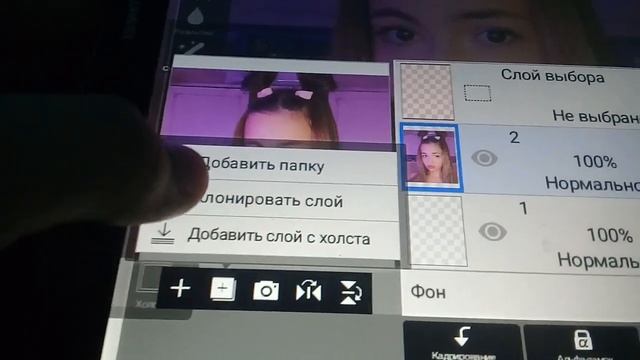This screenshot has height=360, width=640.
Task: Tap layer 1's 100% opacity value
Action: (609, 235)
